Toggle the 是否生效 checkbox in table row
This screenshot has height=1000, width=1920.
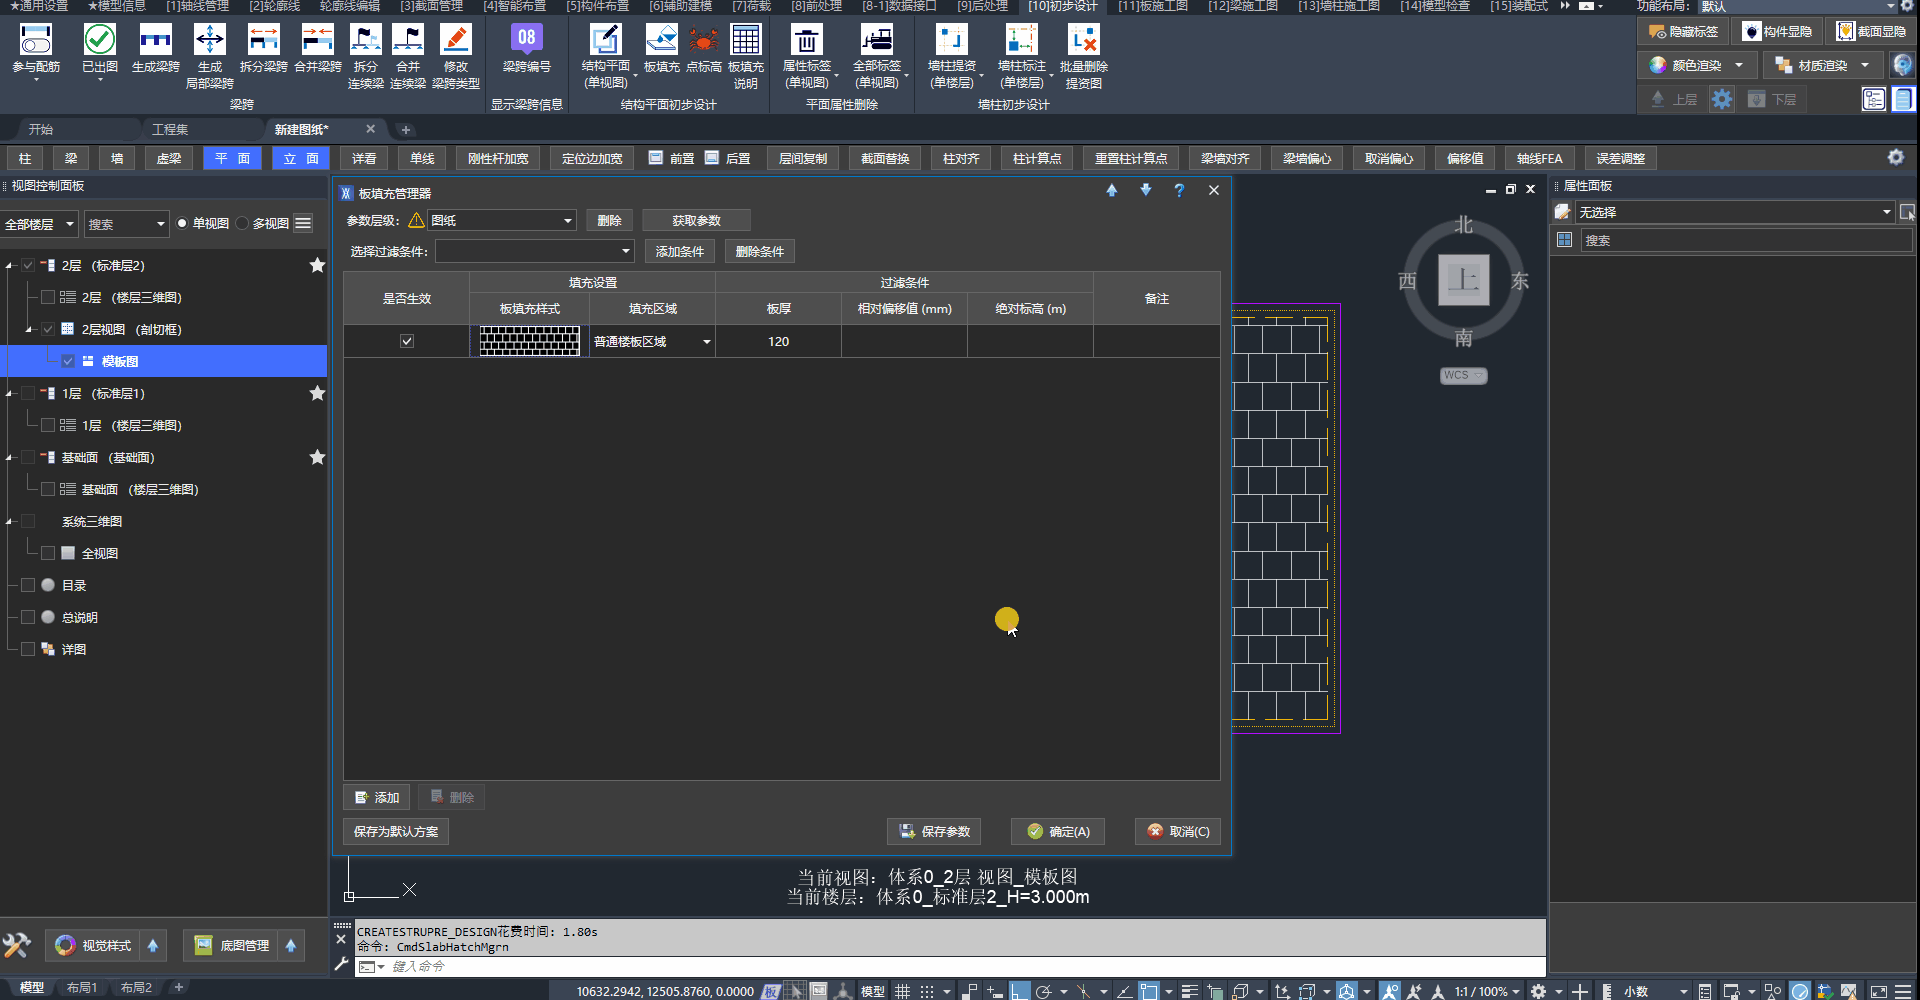coord(407,341)
